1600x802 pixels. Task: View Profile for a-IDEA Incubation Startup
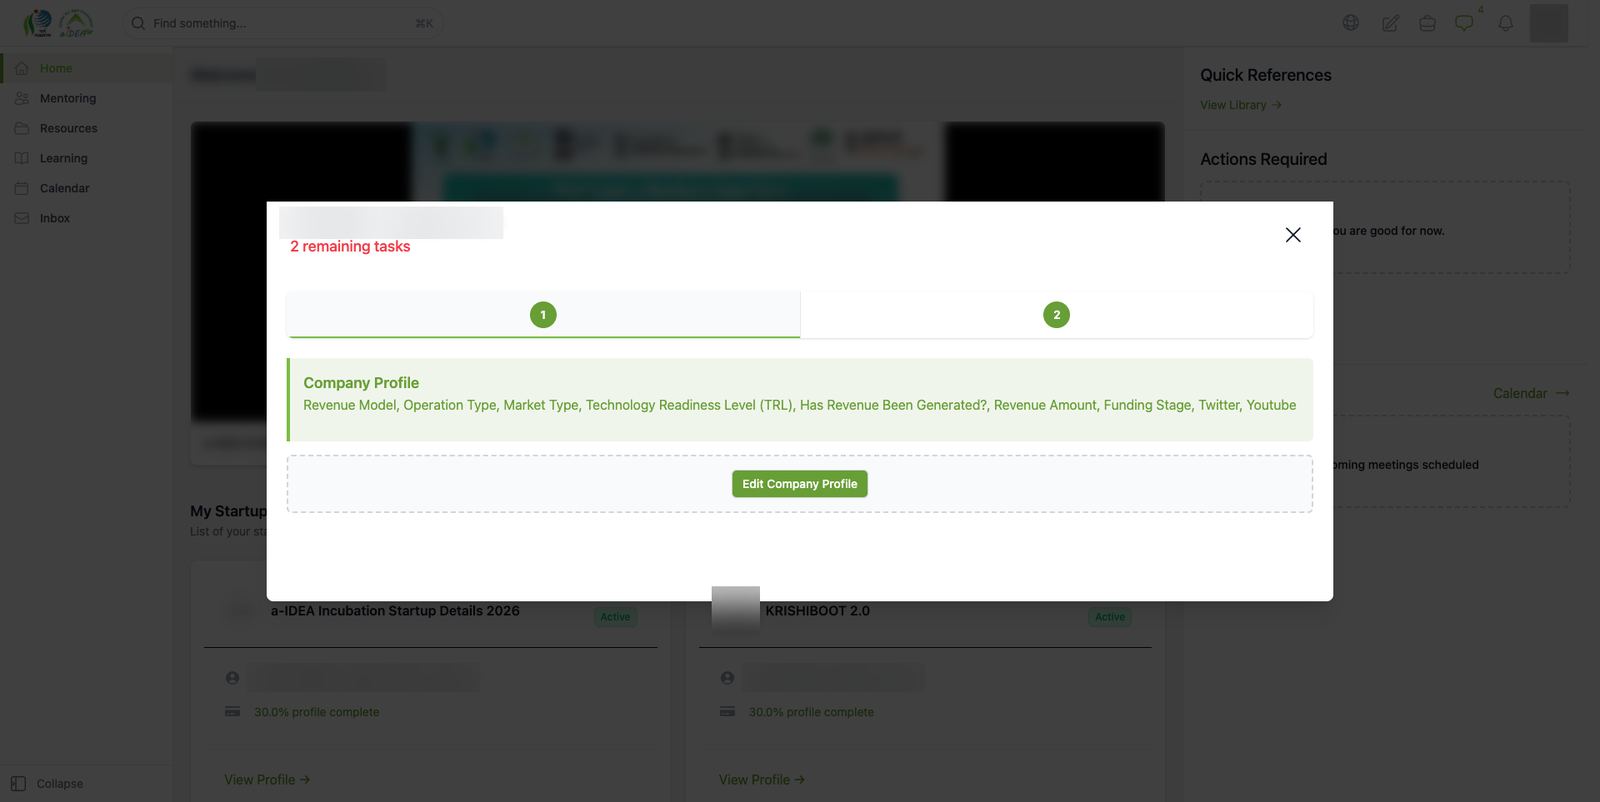tap(267, 780)
